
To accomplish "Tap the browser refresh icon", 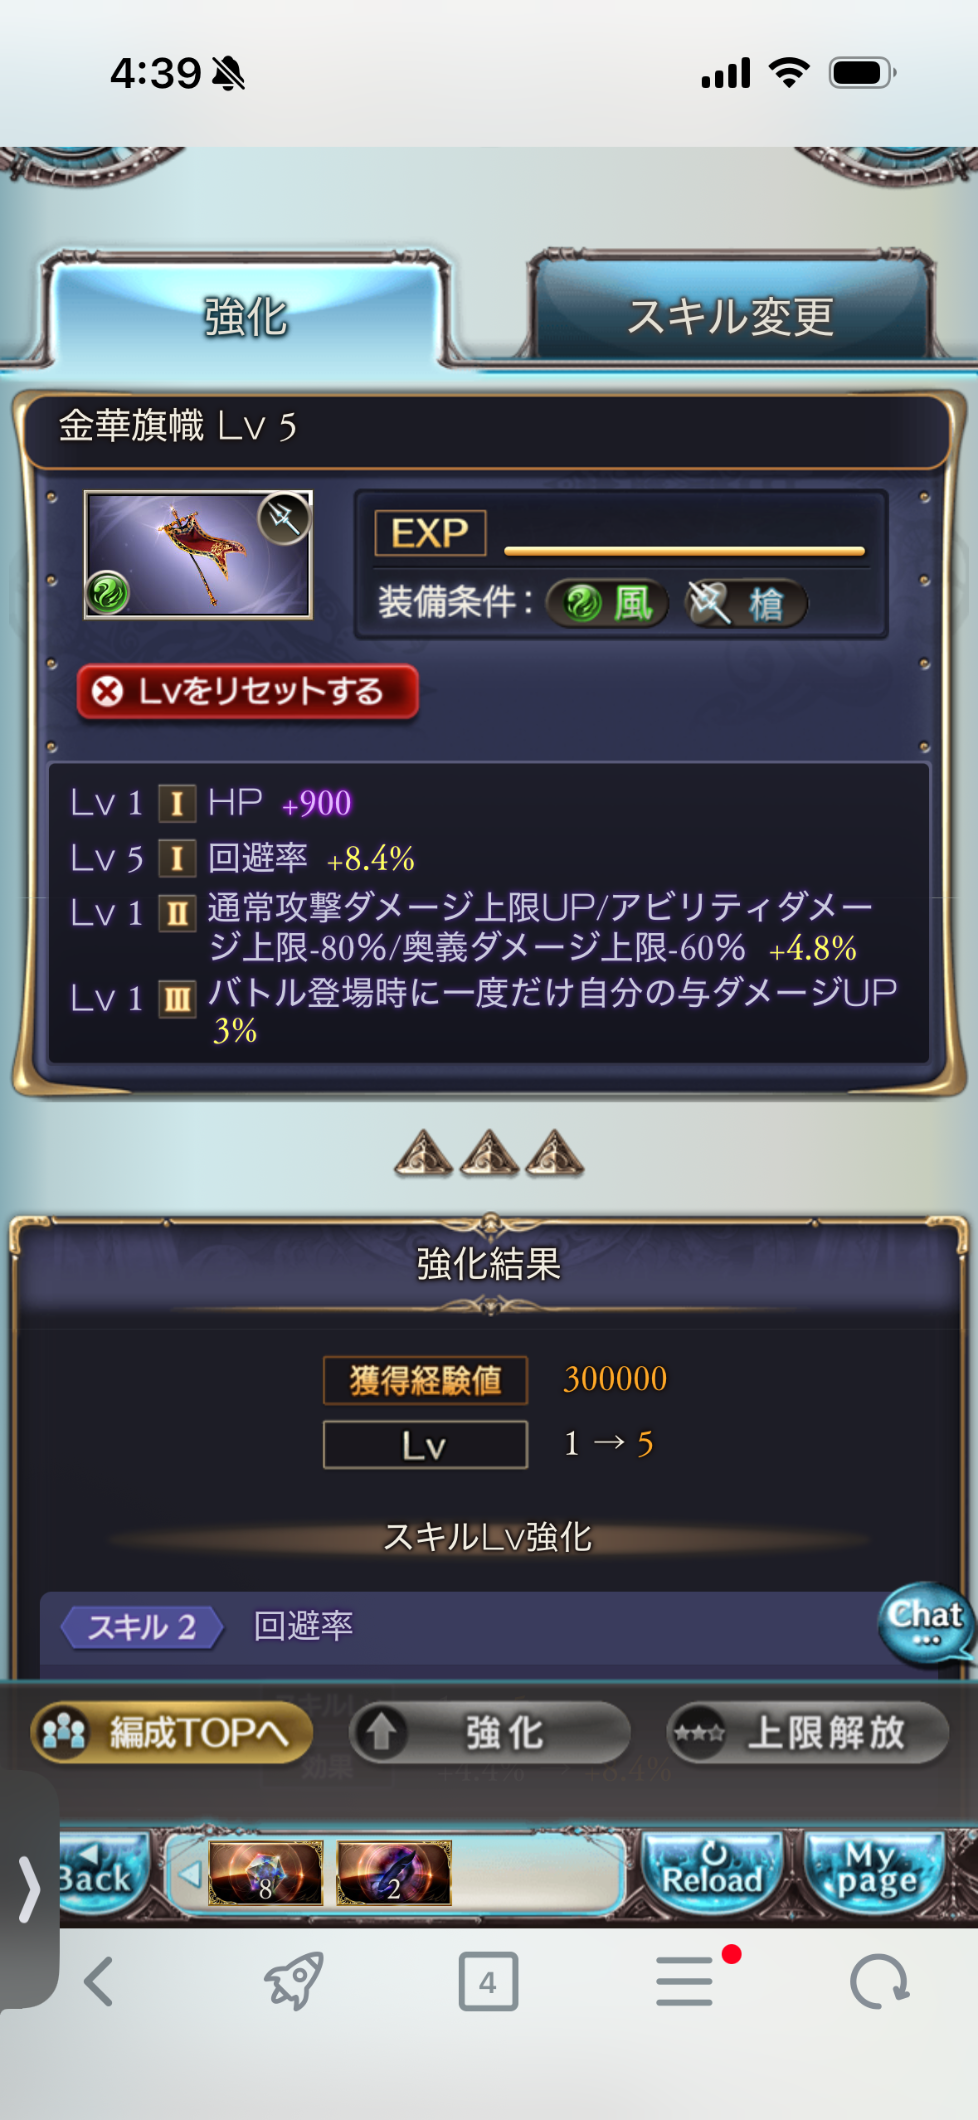I will coord(879,1982).
